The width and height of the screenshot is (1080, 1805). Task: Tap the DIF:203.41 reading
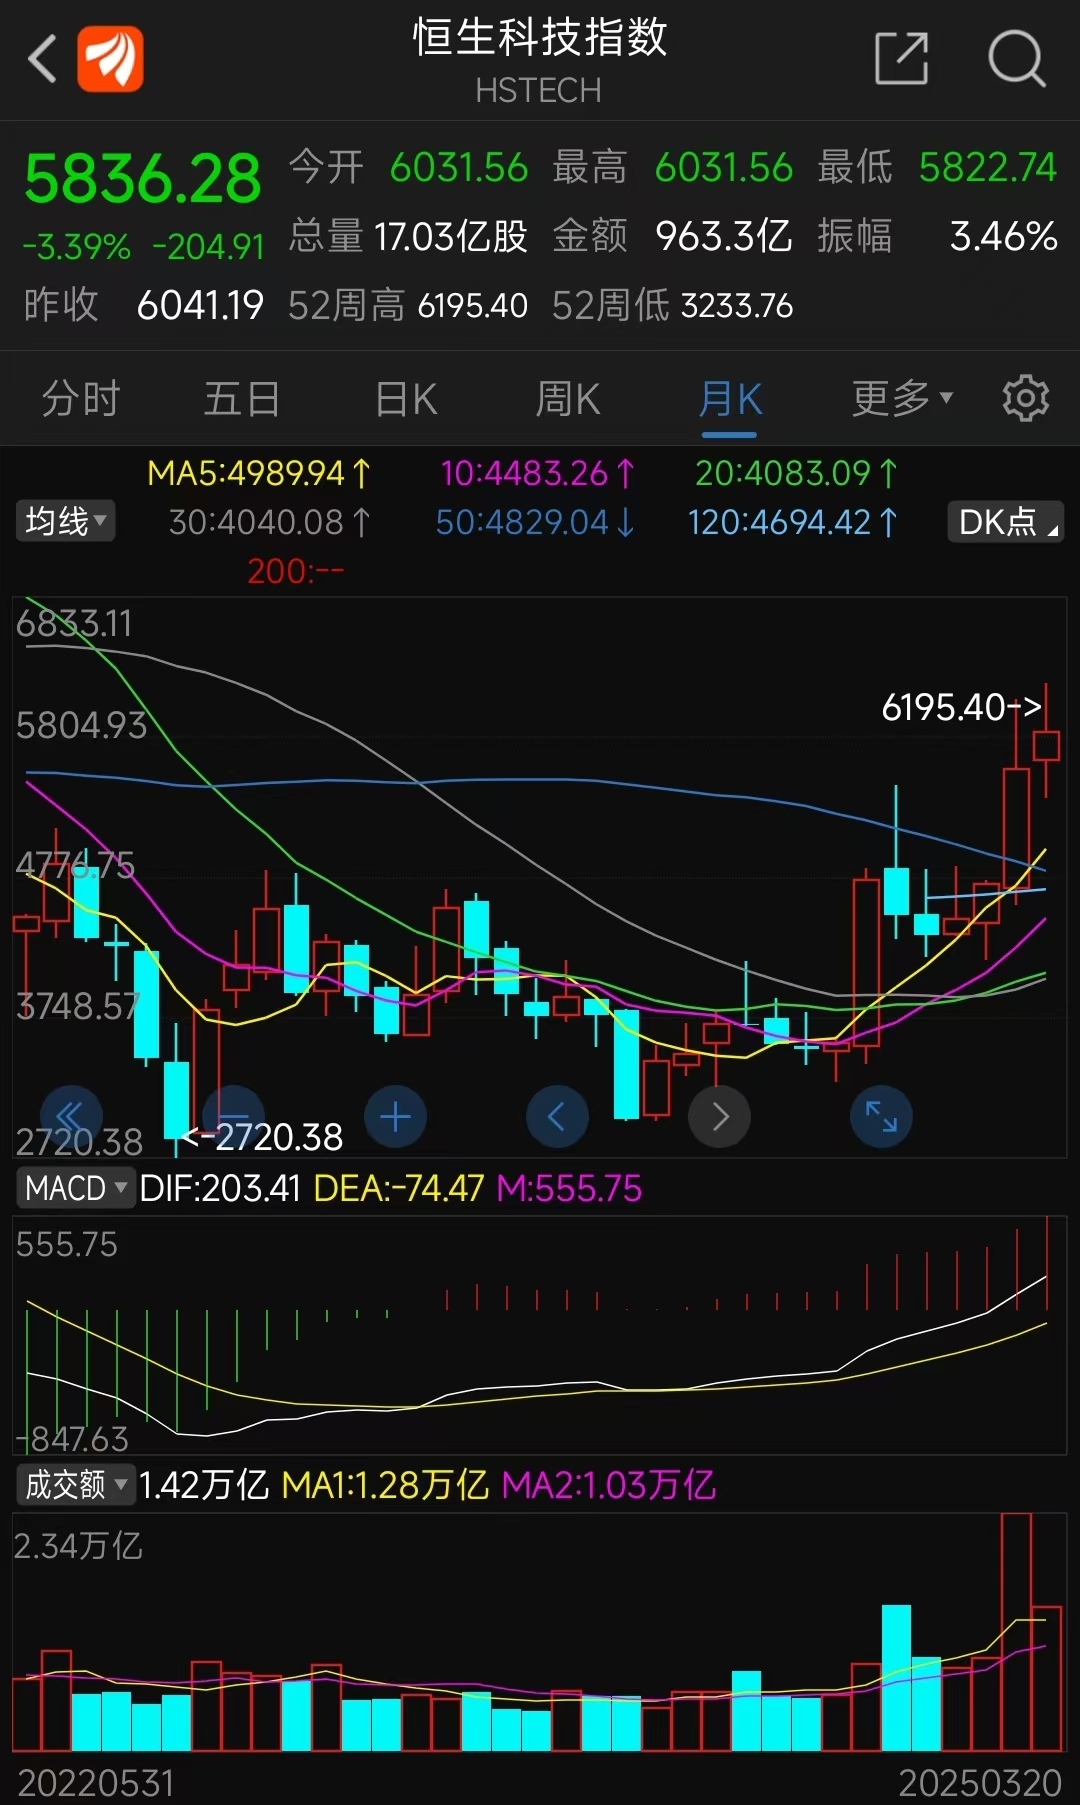point(220,1188)
